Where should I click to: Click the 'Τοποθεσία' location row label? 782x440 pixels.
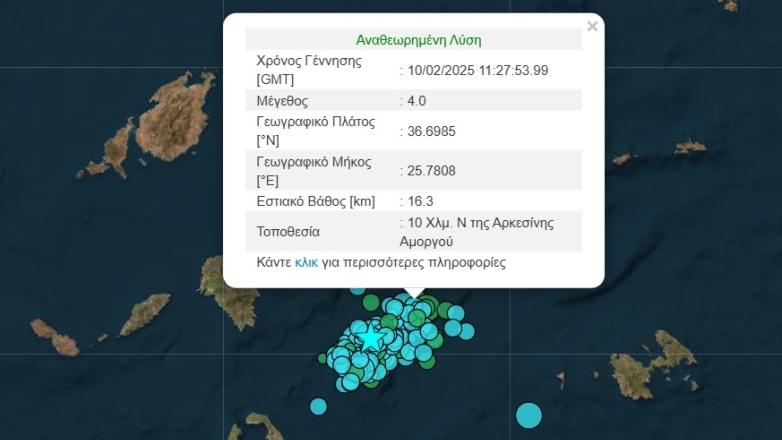pos(288,231)
